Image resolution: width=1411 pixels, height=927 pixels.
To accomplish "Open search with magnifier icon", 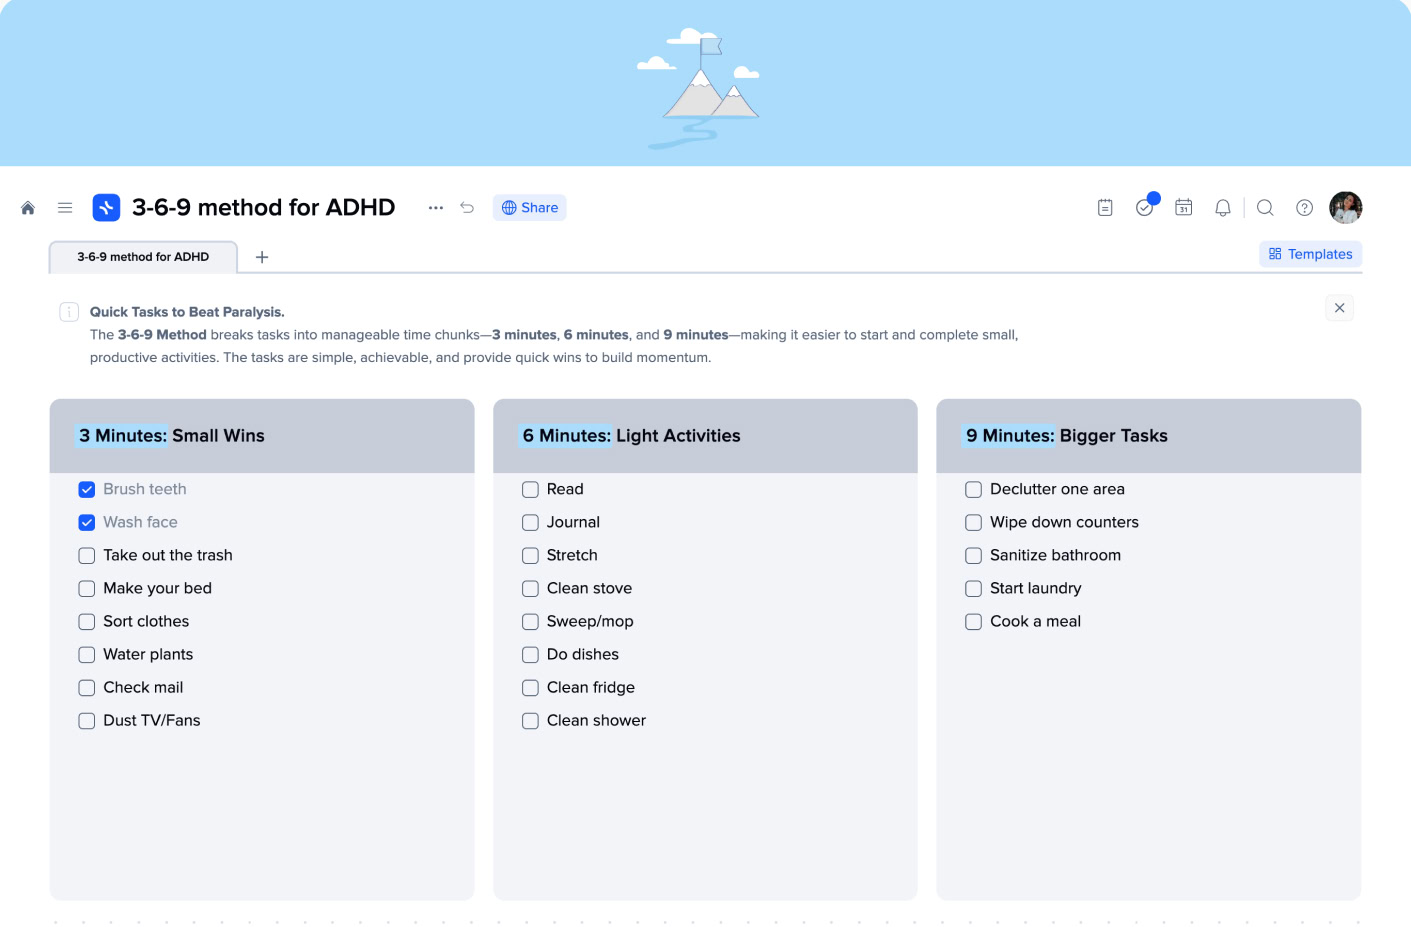I will point(1265,208).
